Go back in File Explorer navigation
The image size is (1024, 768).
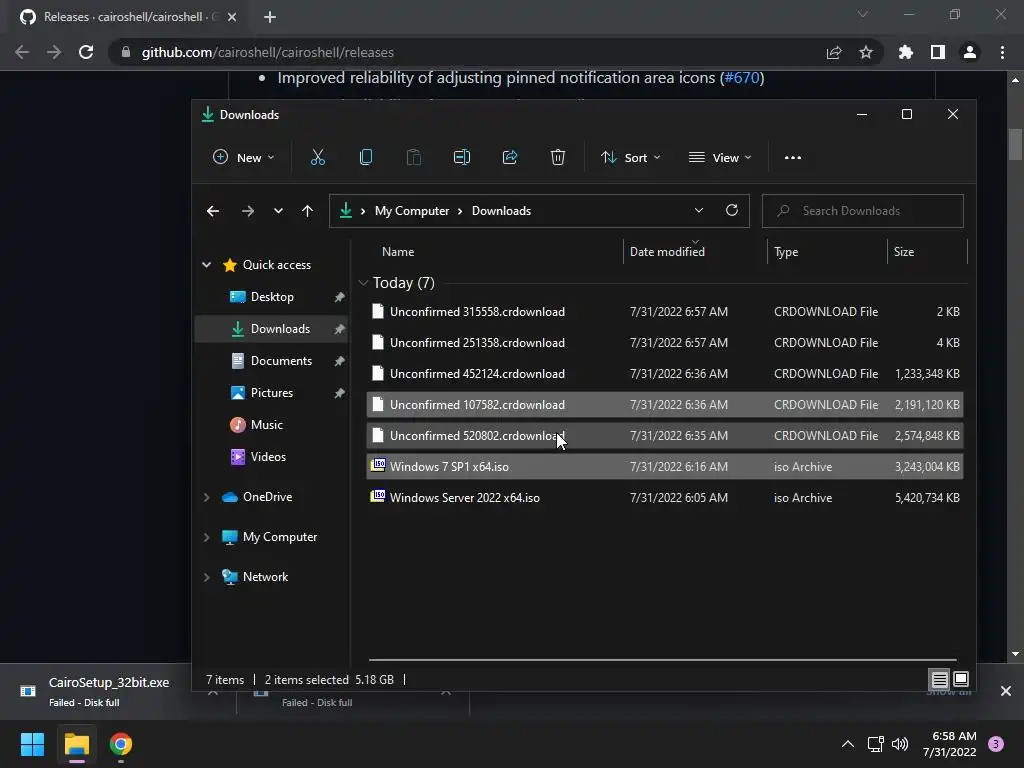[x=213, y=211]
